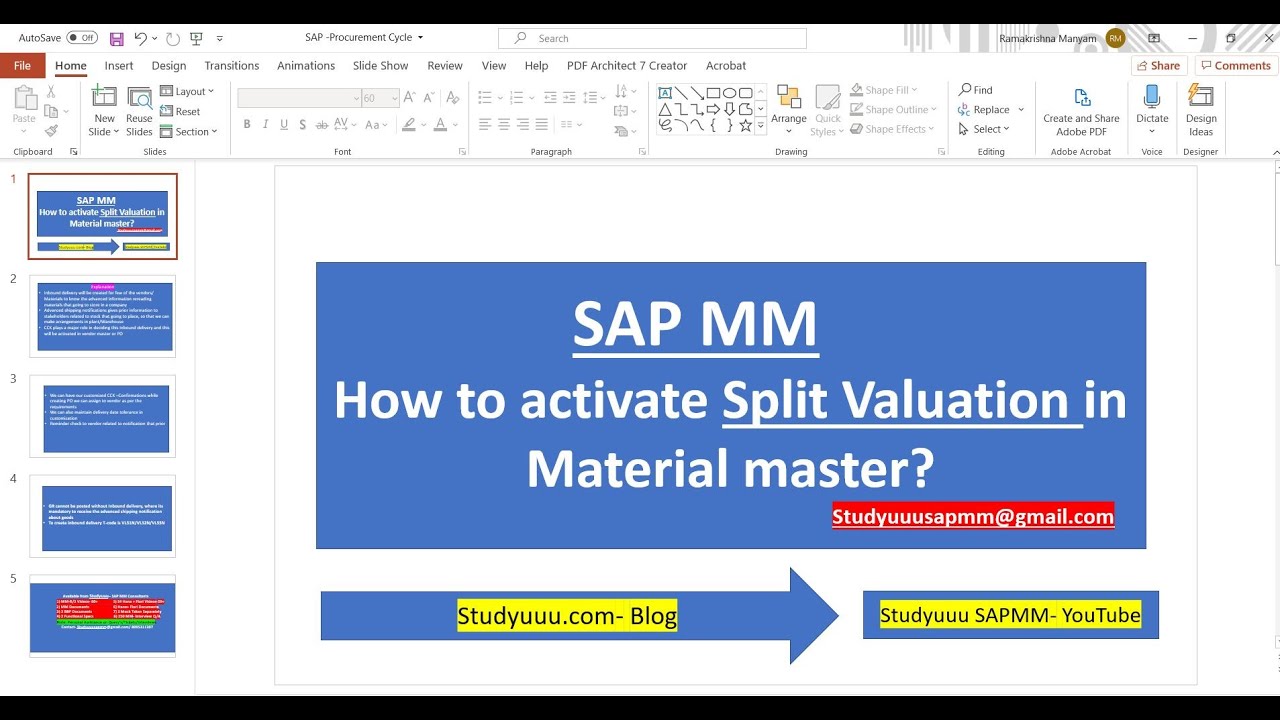Reset the slide formatting

[180, 112]
